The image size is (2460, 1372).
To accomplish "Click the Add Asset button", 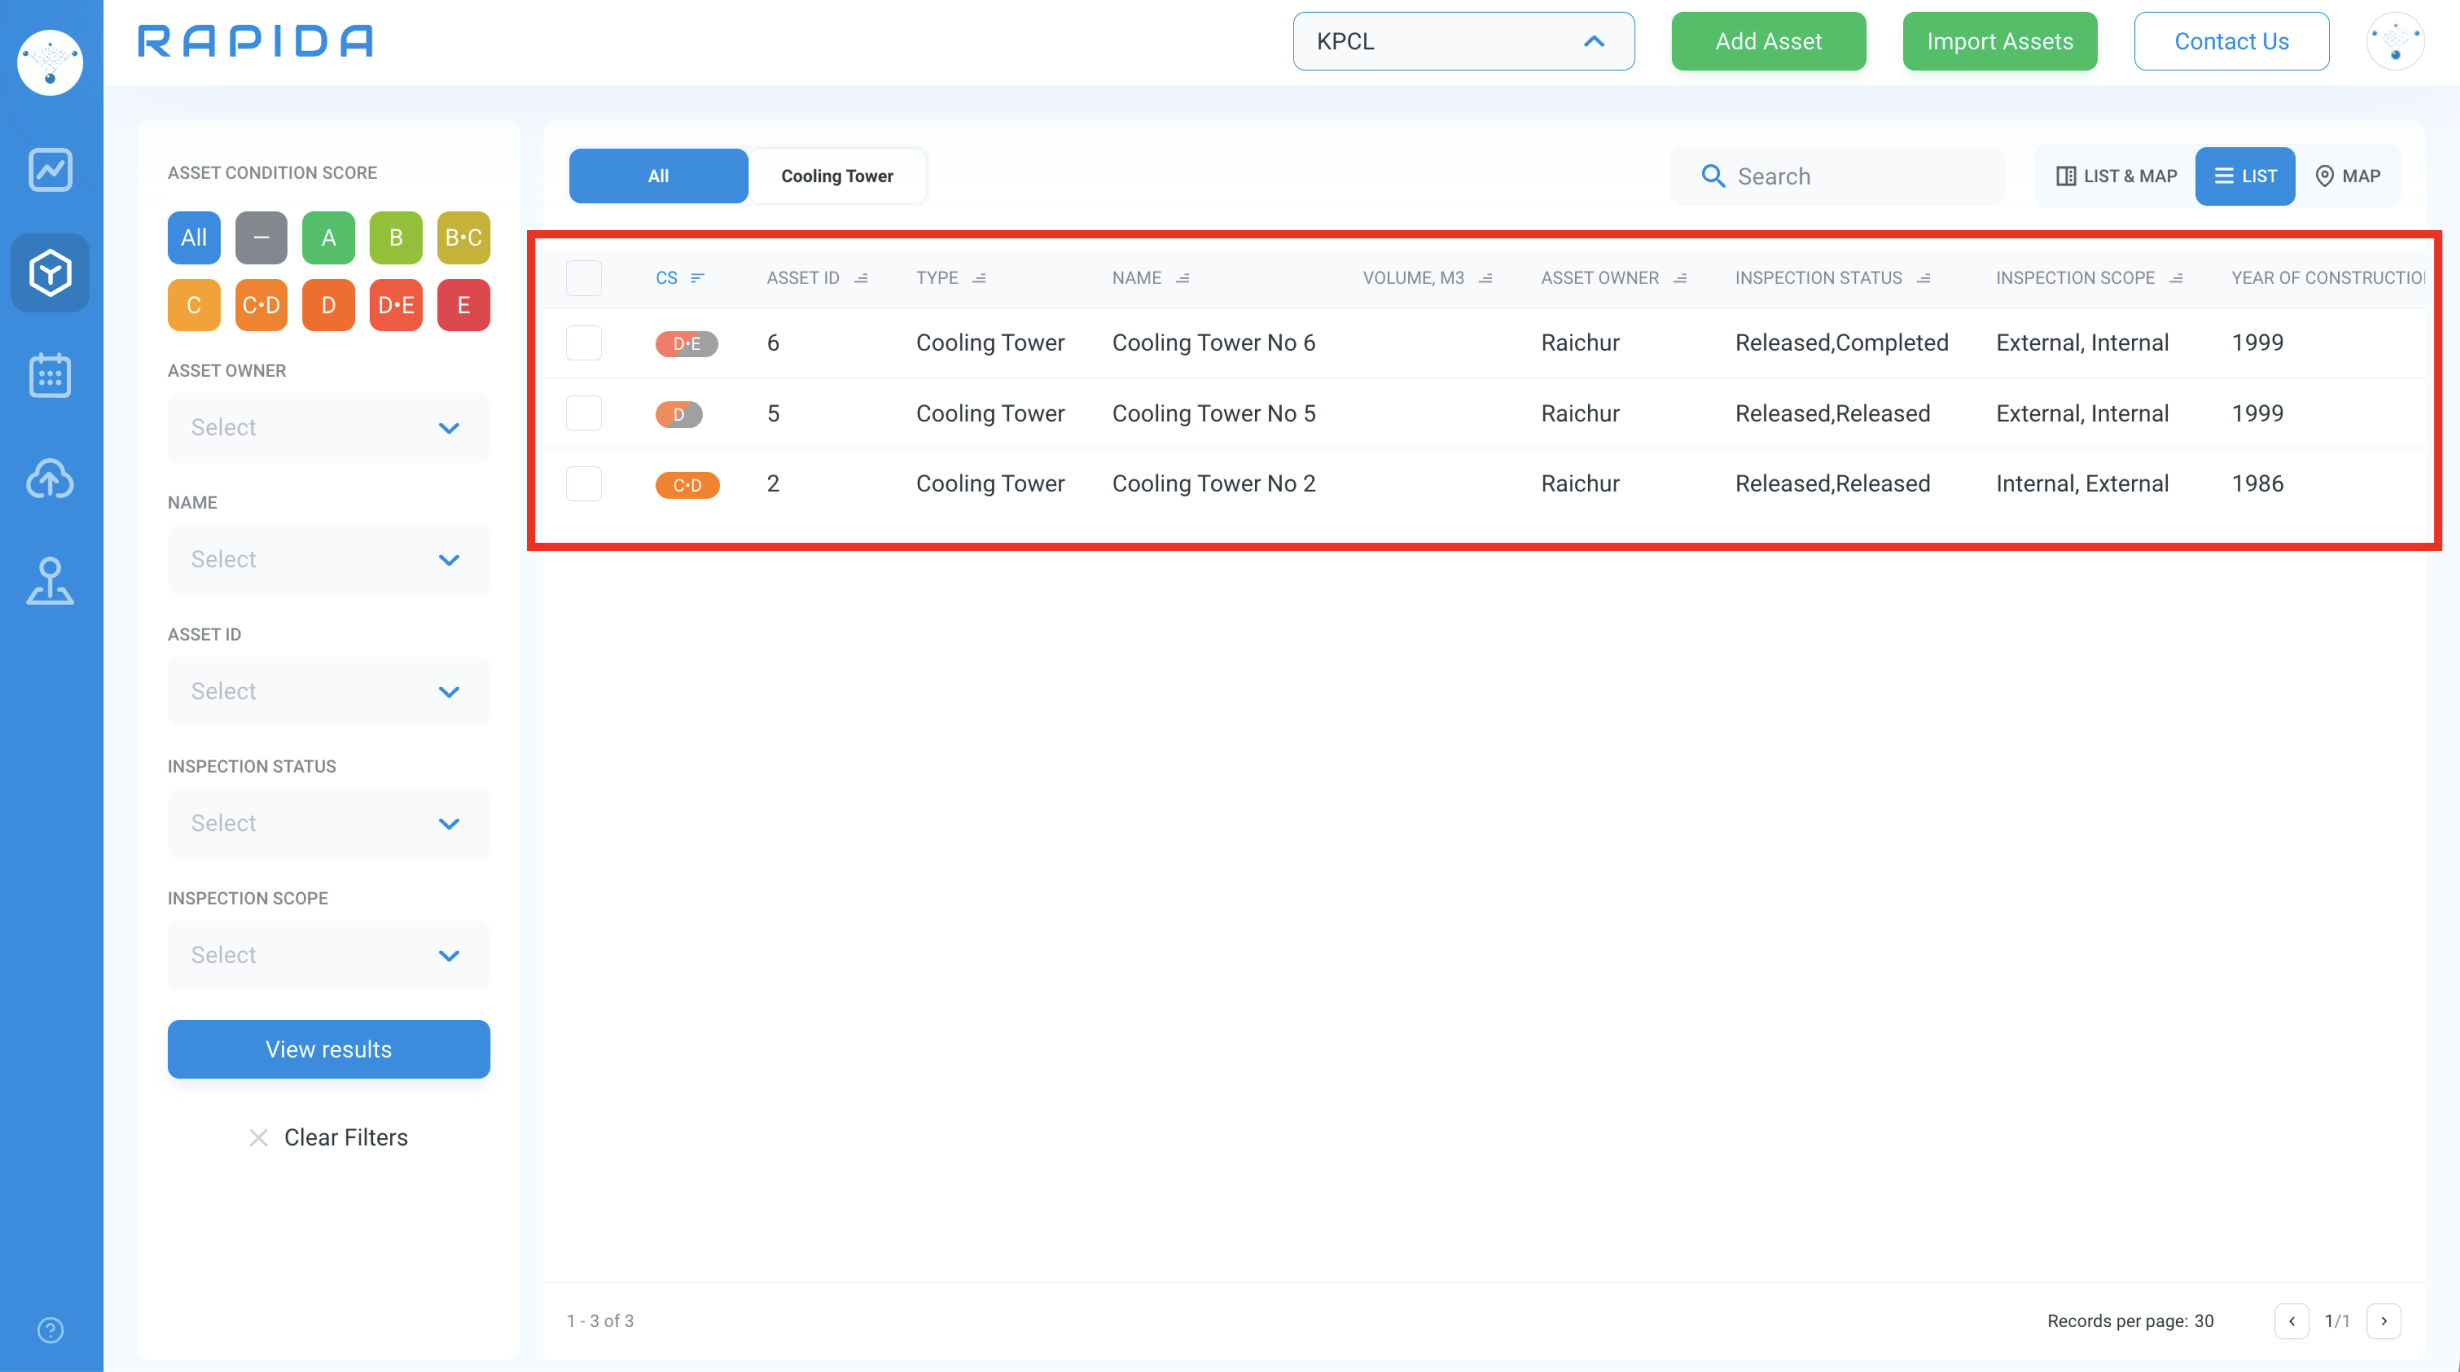I will [1768, 42].
